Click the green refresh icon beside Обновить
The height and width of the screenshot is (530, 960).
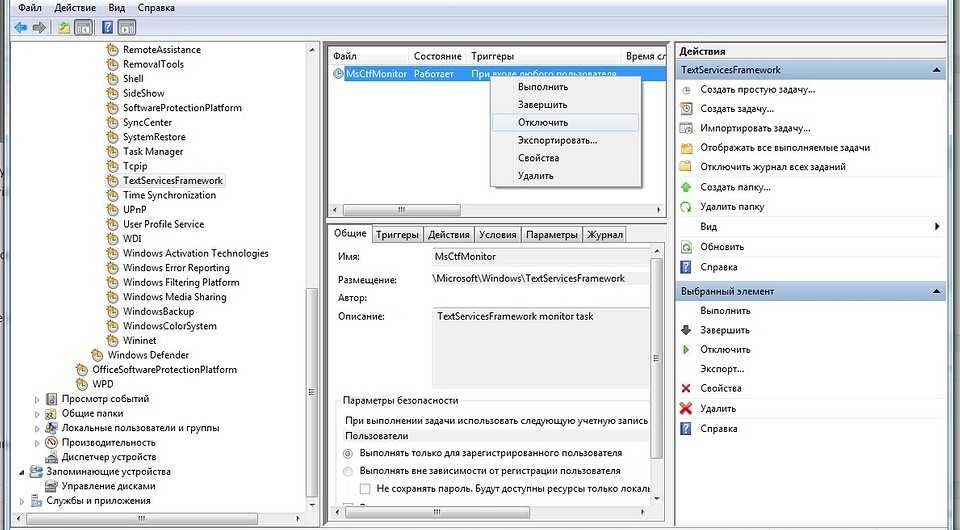click(686, 247)
